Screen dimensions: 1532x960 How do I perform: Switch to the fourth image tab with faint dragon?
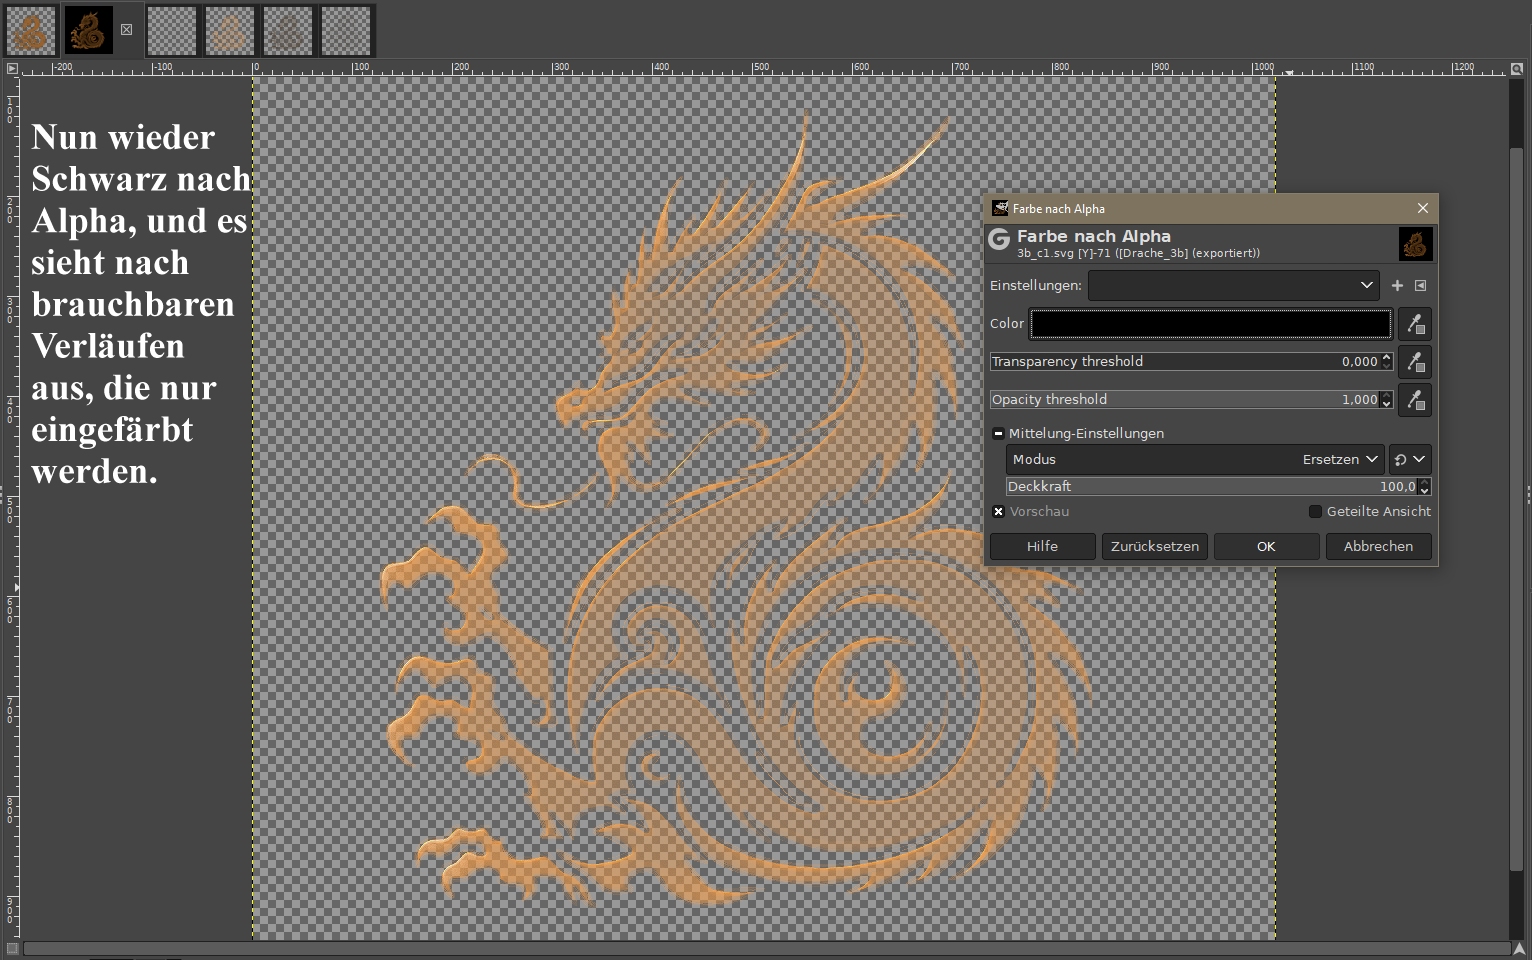click(230, 30)
